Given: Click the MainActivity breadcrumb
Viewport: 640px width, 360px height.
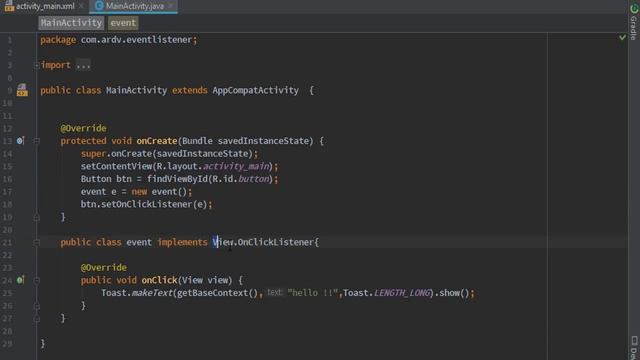Looking at the screenshot, I should coord(71,23).
